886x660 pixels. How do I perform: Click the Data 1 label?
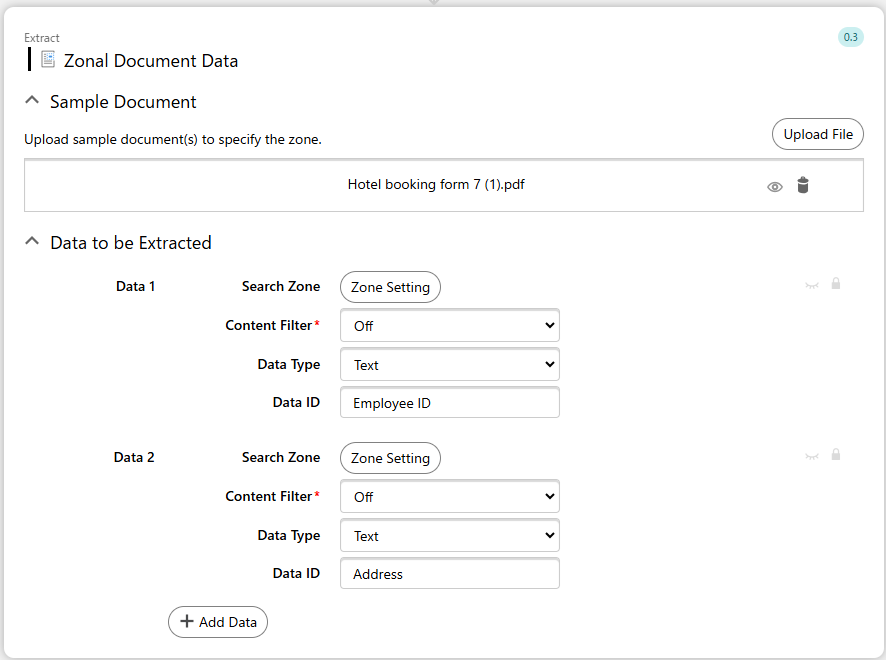(135, 286)
